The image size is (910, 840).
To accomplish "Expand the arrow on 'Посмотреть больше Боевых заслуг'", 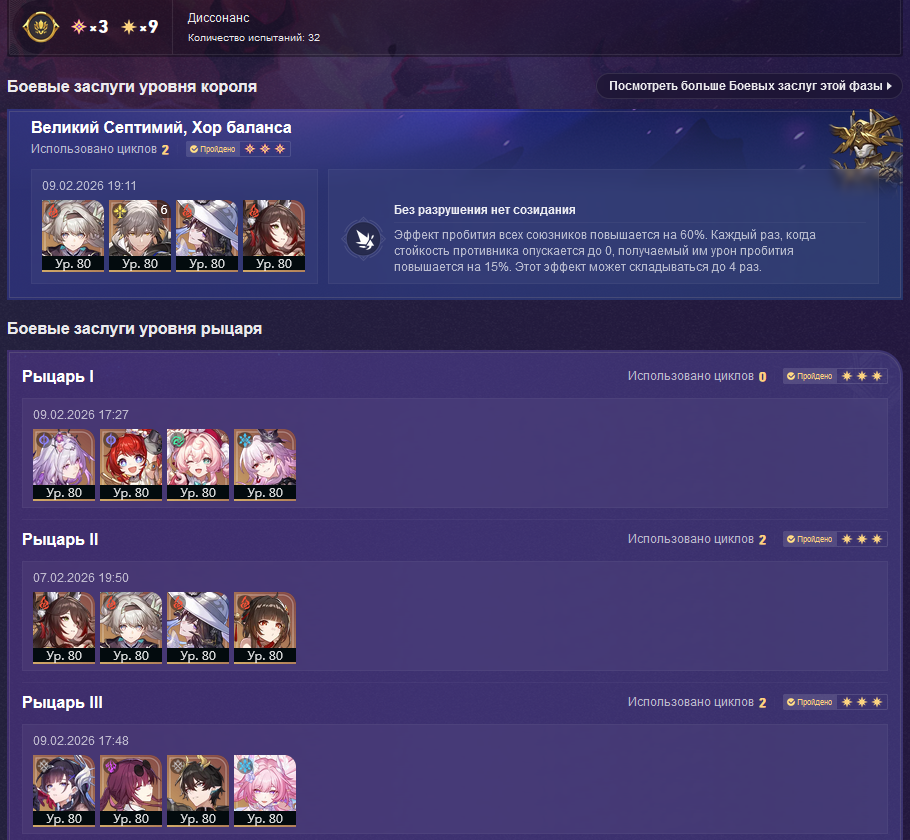I will (x=889, y=86).
